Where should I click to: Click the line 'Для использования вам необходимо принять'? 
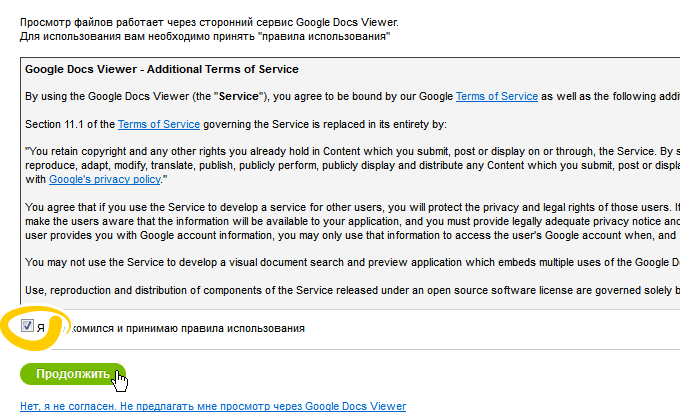pyautogui.click(x=137, y=36)
